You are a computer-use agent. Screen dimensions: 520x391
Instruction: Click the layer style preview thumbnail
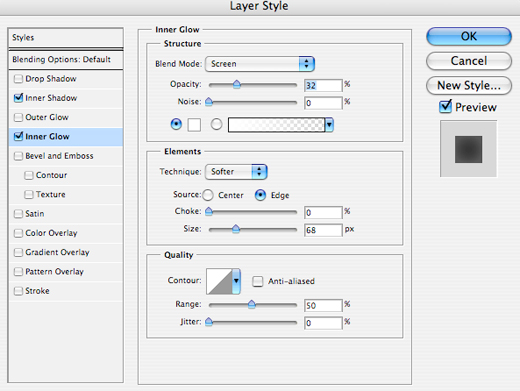point(468,149)
